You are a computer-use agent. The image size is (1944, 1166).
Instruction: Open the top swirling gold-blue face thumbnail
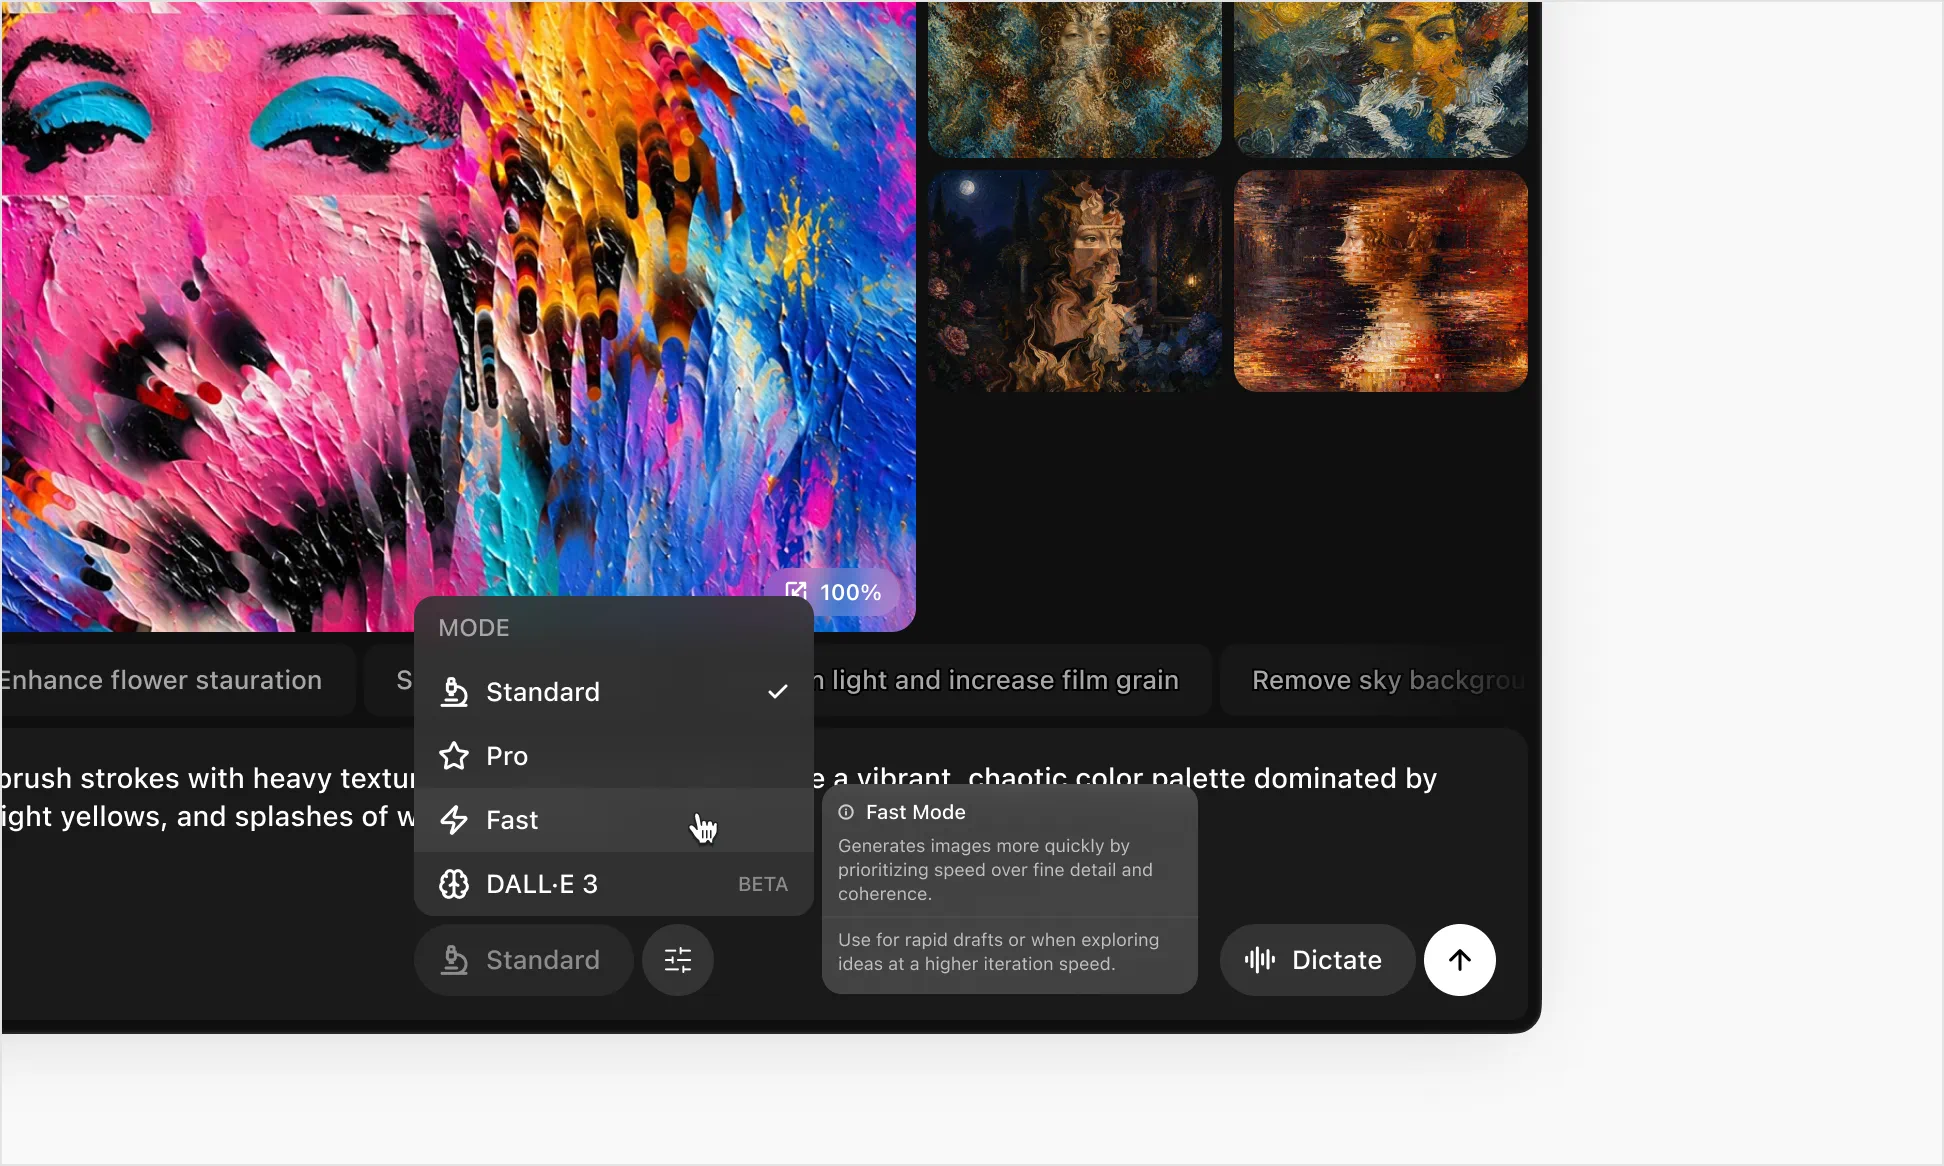[1075, 79]
